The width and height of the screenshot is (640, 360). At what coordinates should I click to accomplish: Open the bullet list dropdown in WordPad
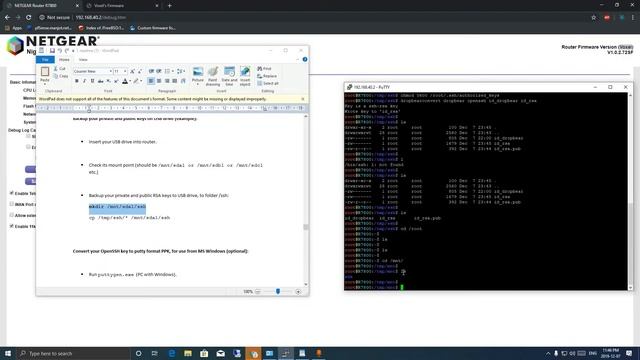pyautogui.click(x=173, y=71)
